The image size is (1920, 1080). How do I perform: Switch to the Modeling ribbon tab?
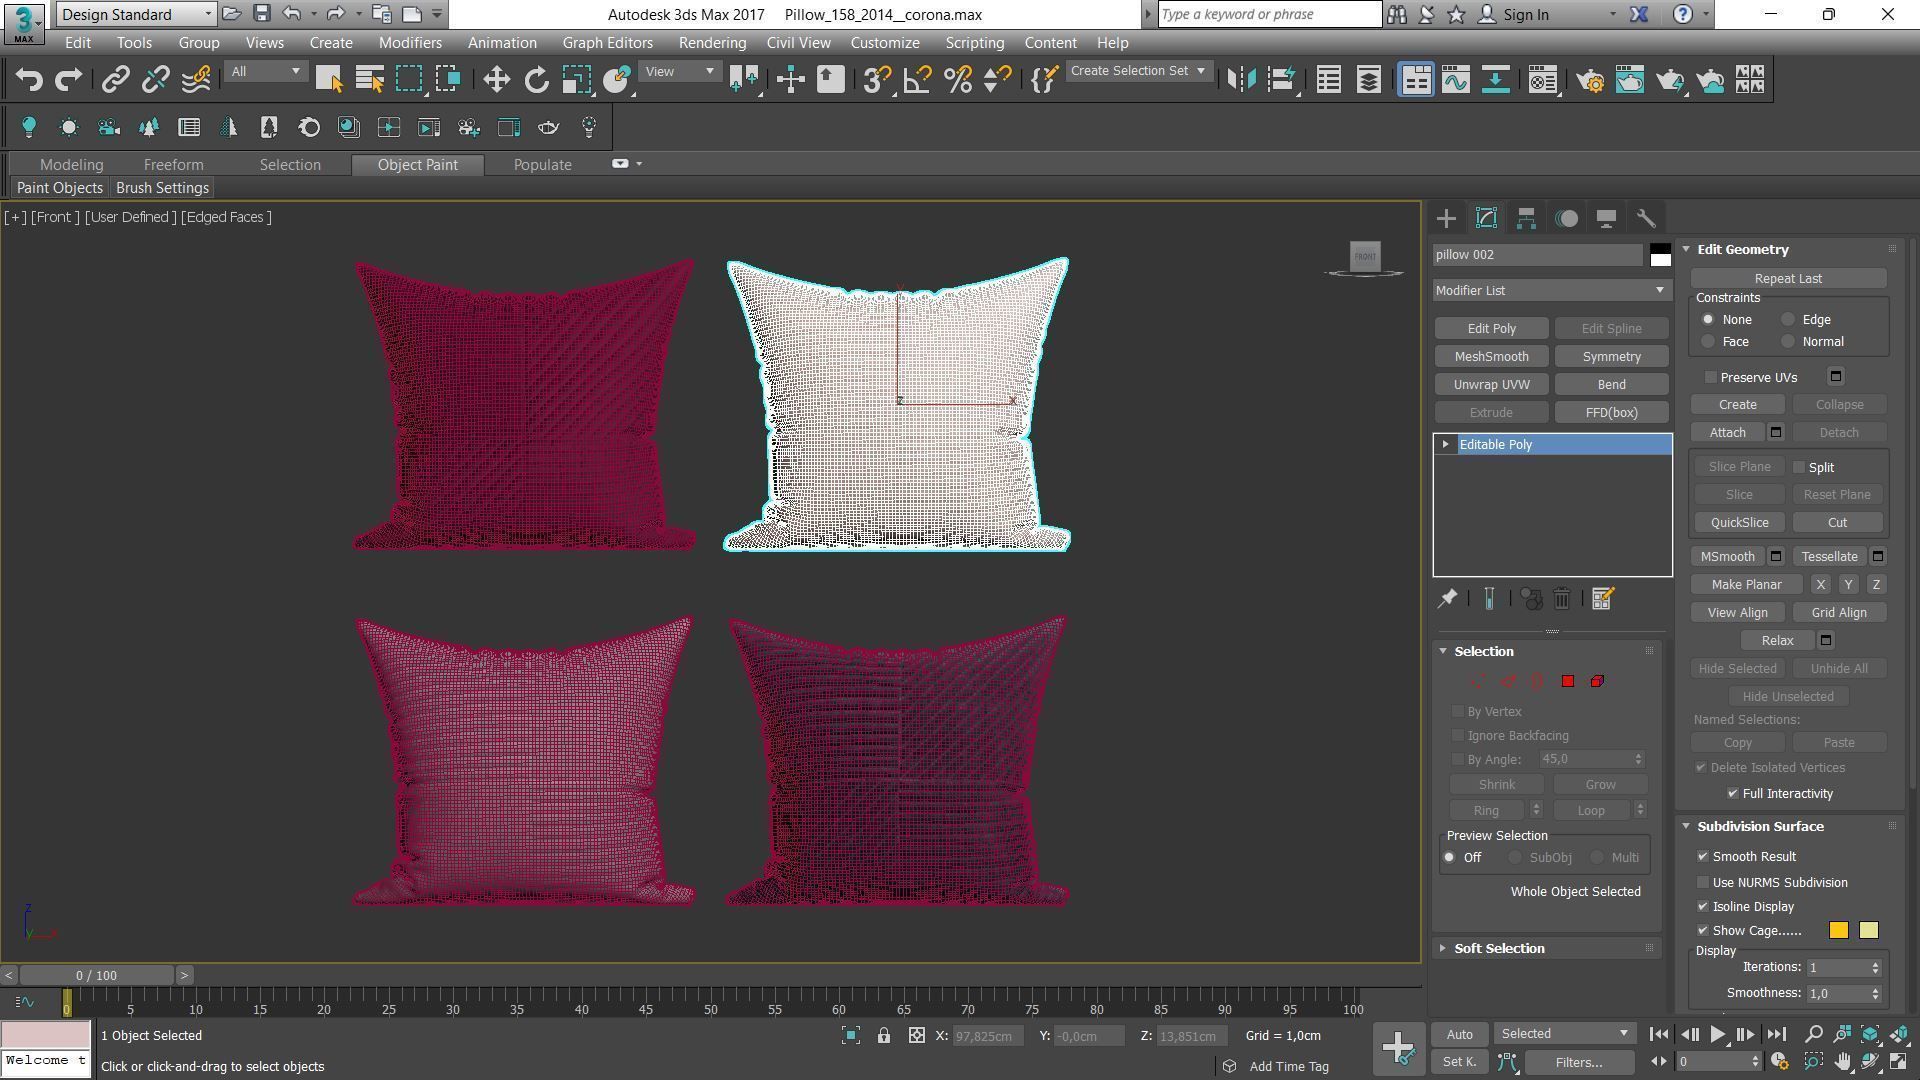click(x=71, y=164)
